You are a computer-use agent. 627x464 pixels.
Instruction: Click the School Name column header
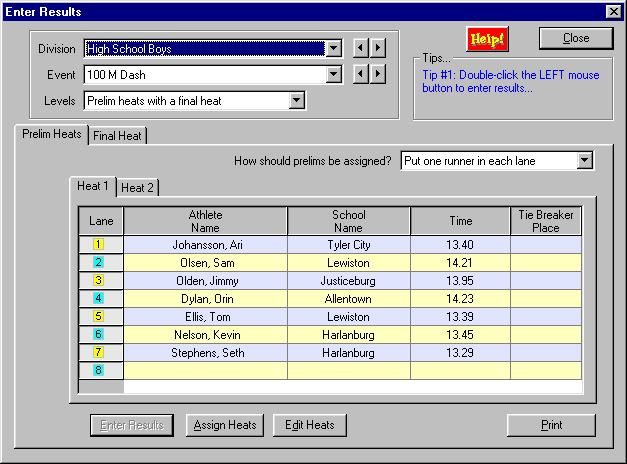click(x=349, y=221)
